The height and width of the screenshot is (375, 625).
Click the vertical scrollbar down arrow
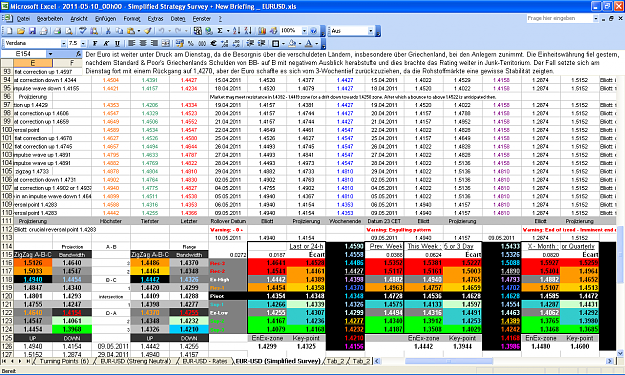[x=620, y=353]
